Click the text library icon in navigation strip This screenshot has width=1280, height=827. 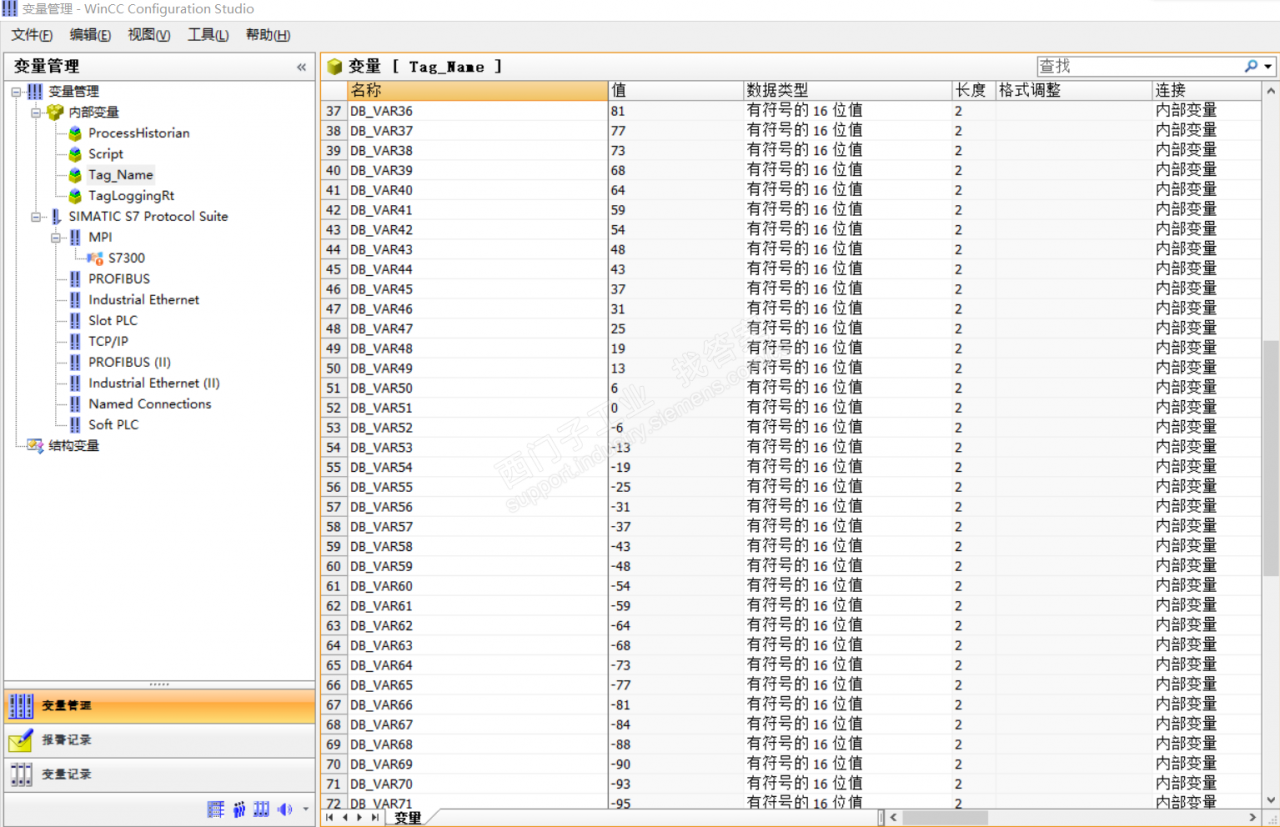tap(216, 809)
